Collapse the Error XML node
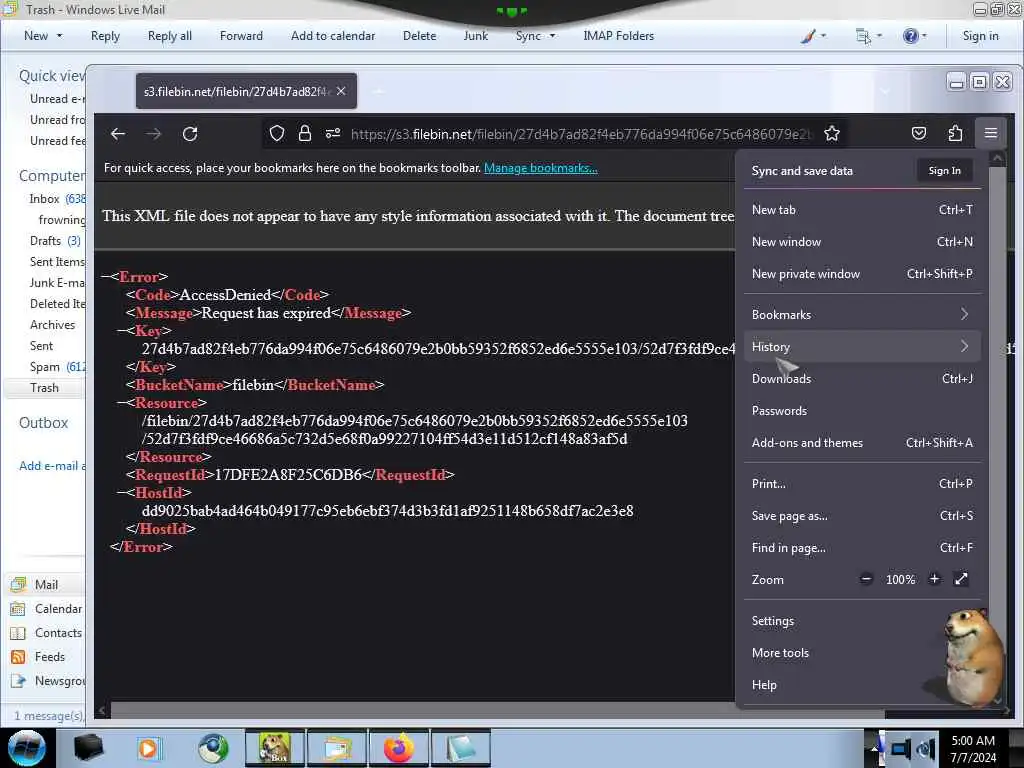The width and height of the screenshot is (1024, 768). pos(105,277)
